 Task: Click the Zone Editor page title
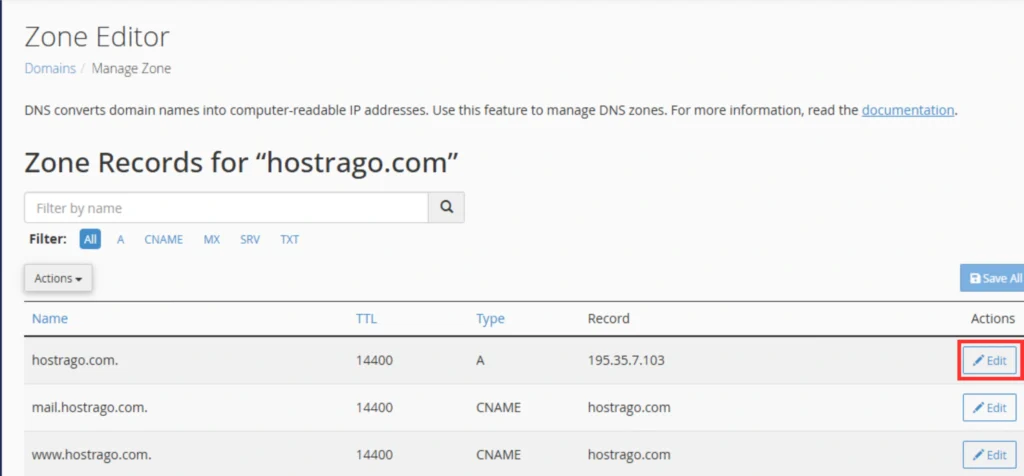[x=97, y=37]
